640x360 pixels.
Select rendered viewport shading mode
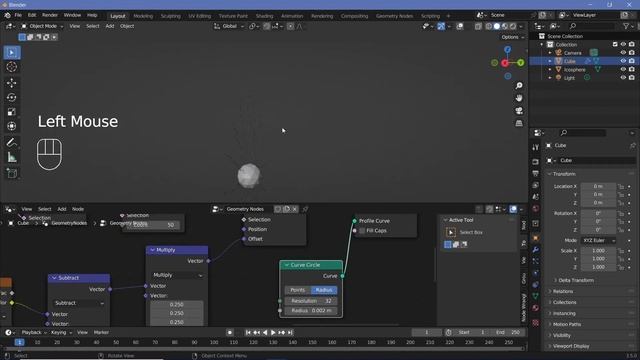point(513,26)
